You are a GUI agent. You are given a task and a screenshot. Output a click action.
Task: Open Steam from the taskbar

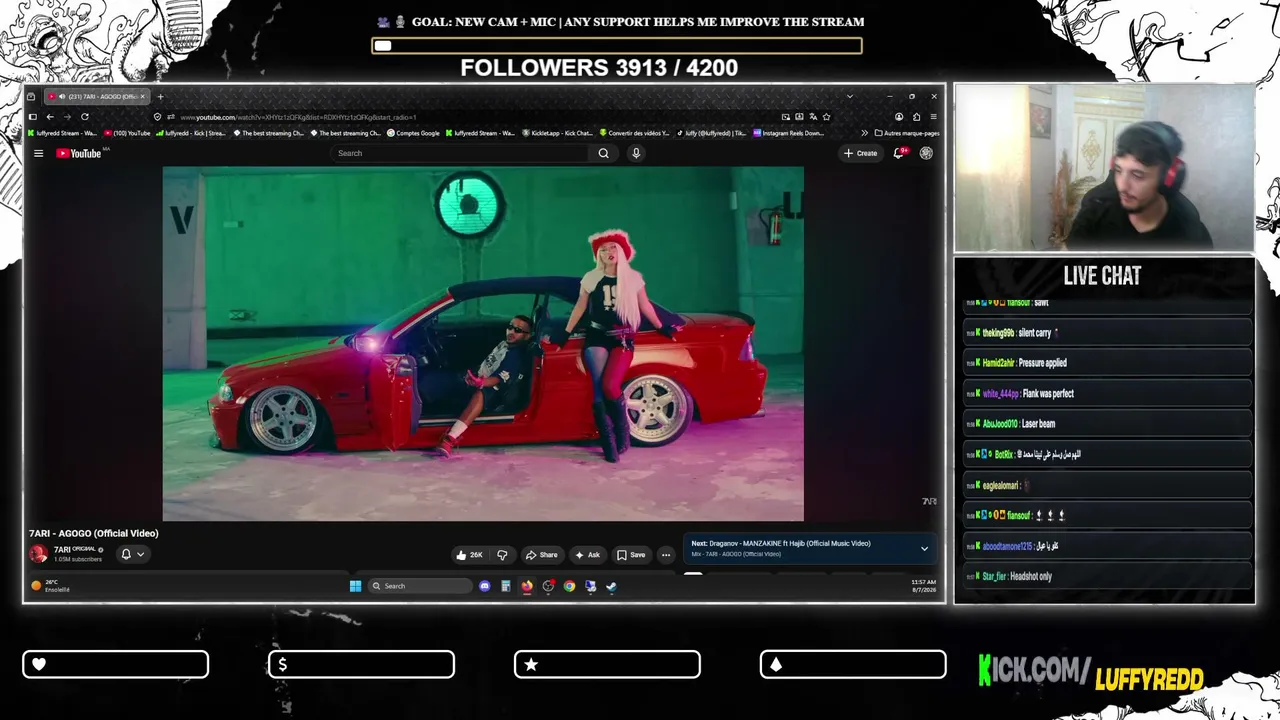(611, 586)
